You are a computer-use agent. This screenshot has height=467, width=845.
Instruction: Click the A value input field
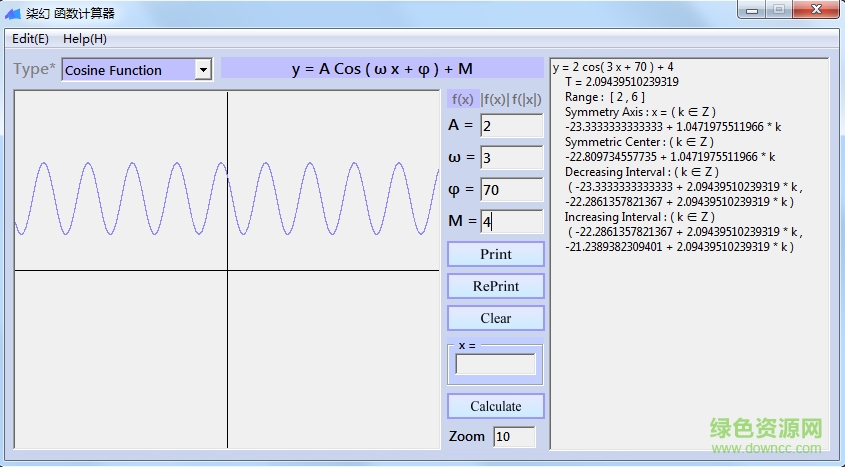pyautogui.click(x=511, y=126)
